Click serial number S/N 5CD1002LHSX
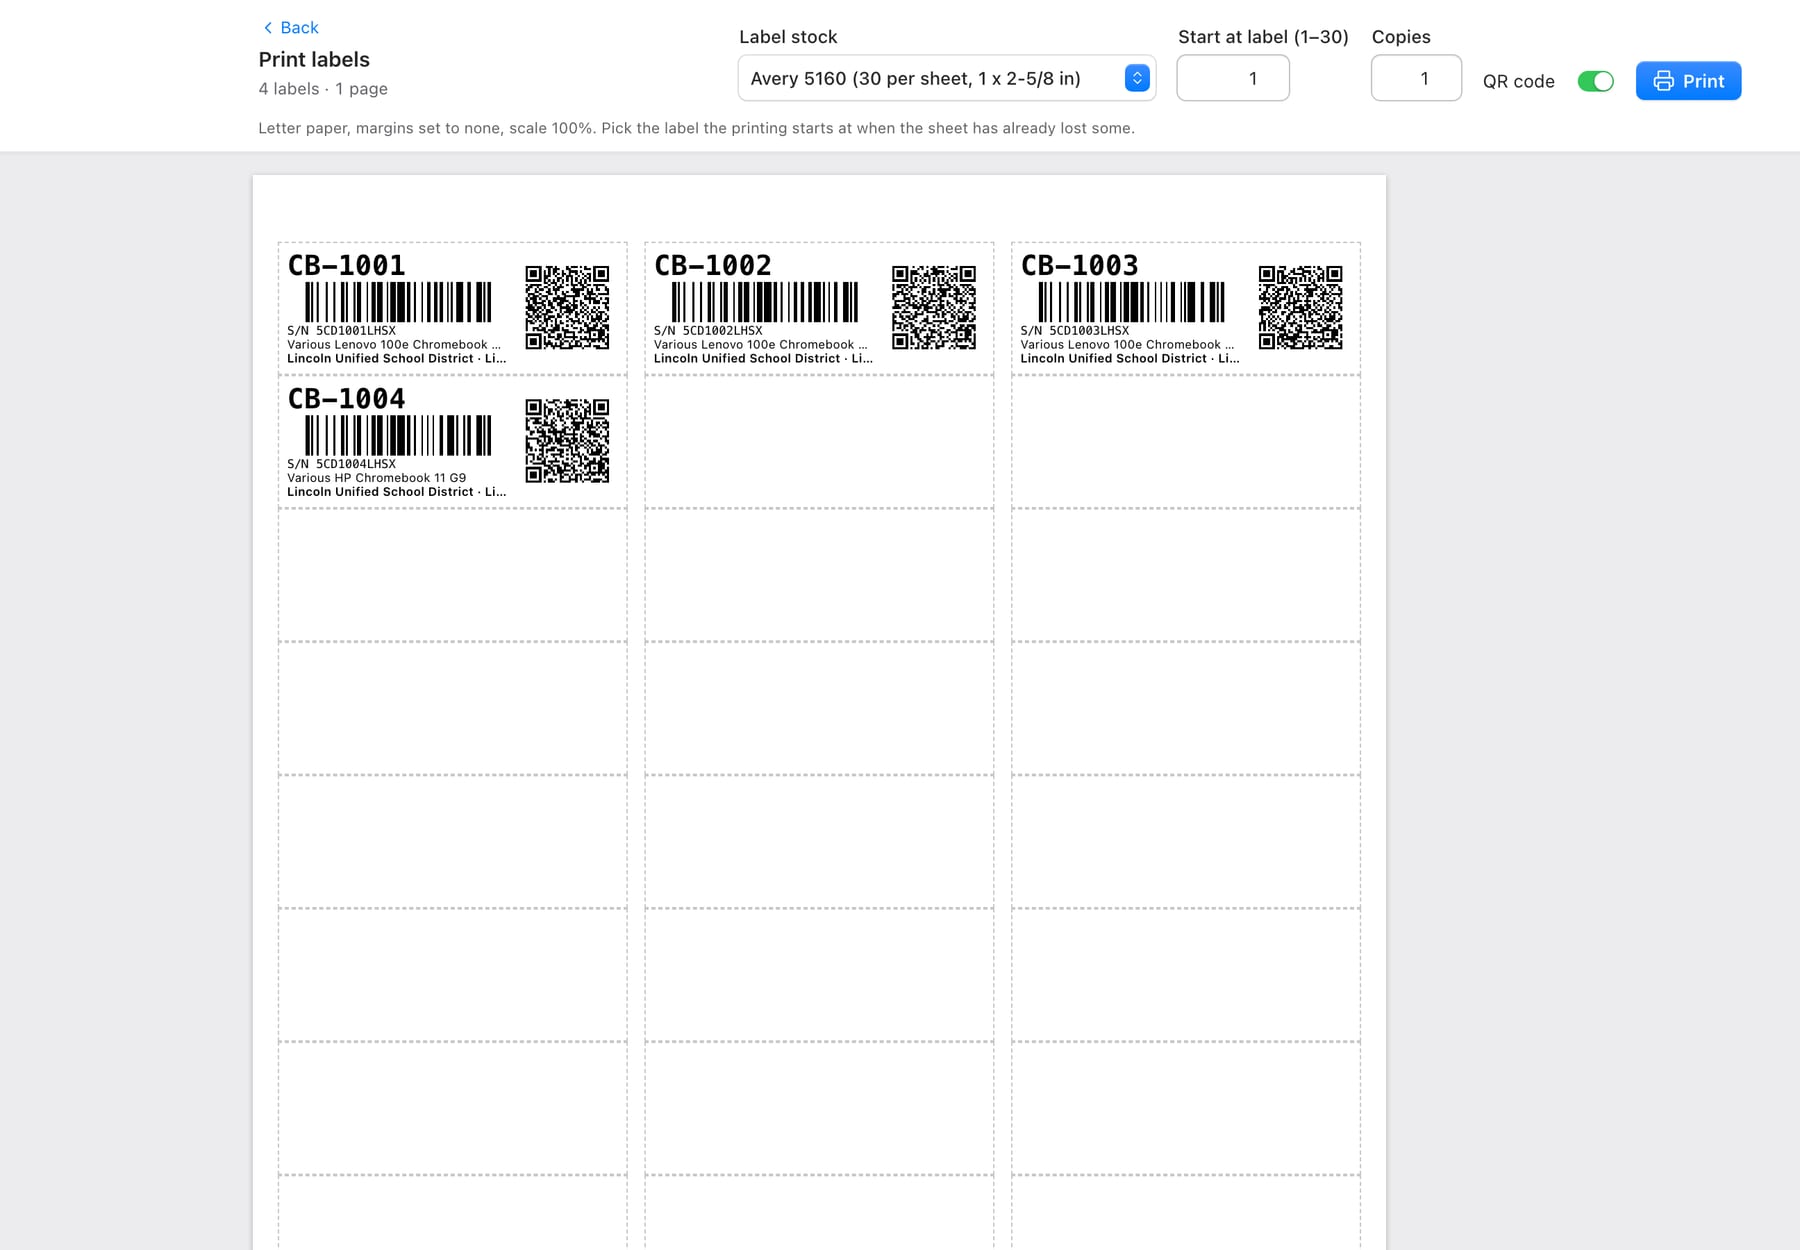The image size is (1800, 1250). point(708,330)
